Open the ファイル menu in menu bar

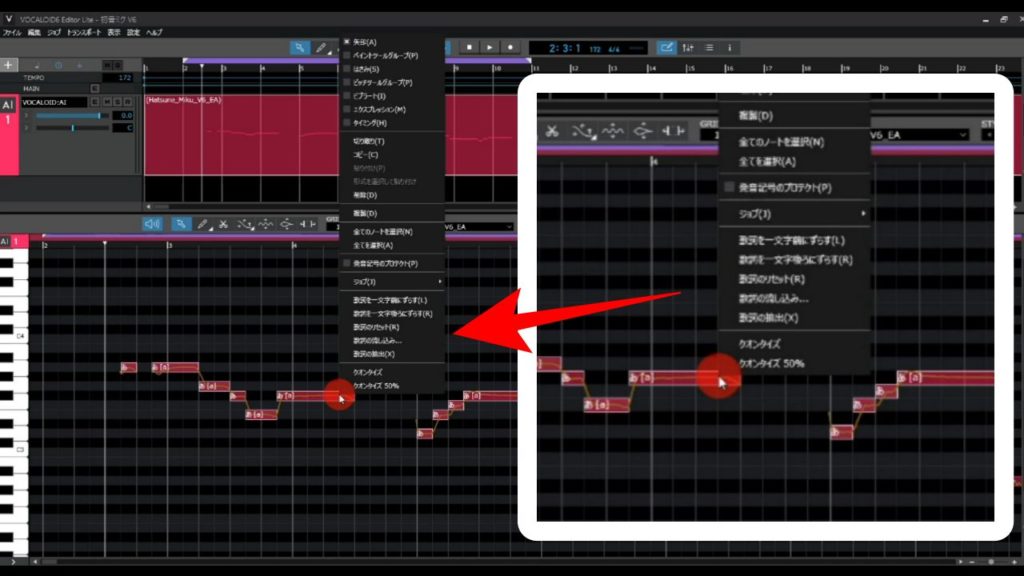click(12, 32)
